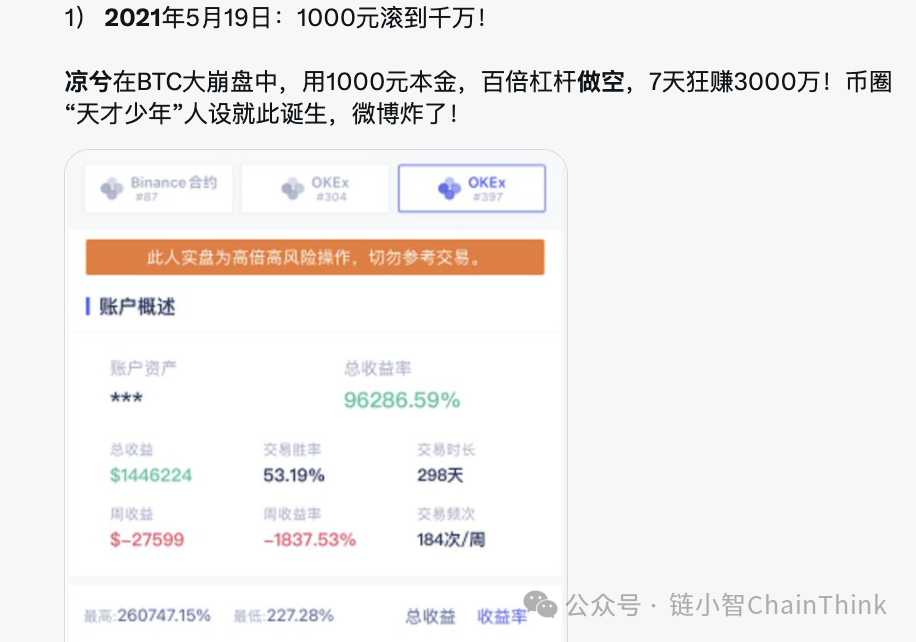This screenshot has width=916, height=642.
Task: Click the orange high-risk warning banner
Action: (x=315, y=257)
